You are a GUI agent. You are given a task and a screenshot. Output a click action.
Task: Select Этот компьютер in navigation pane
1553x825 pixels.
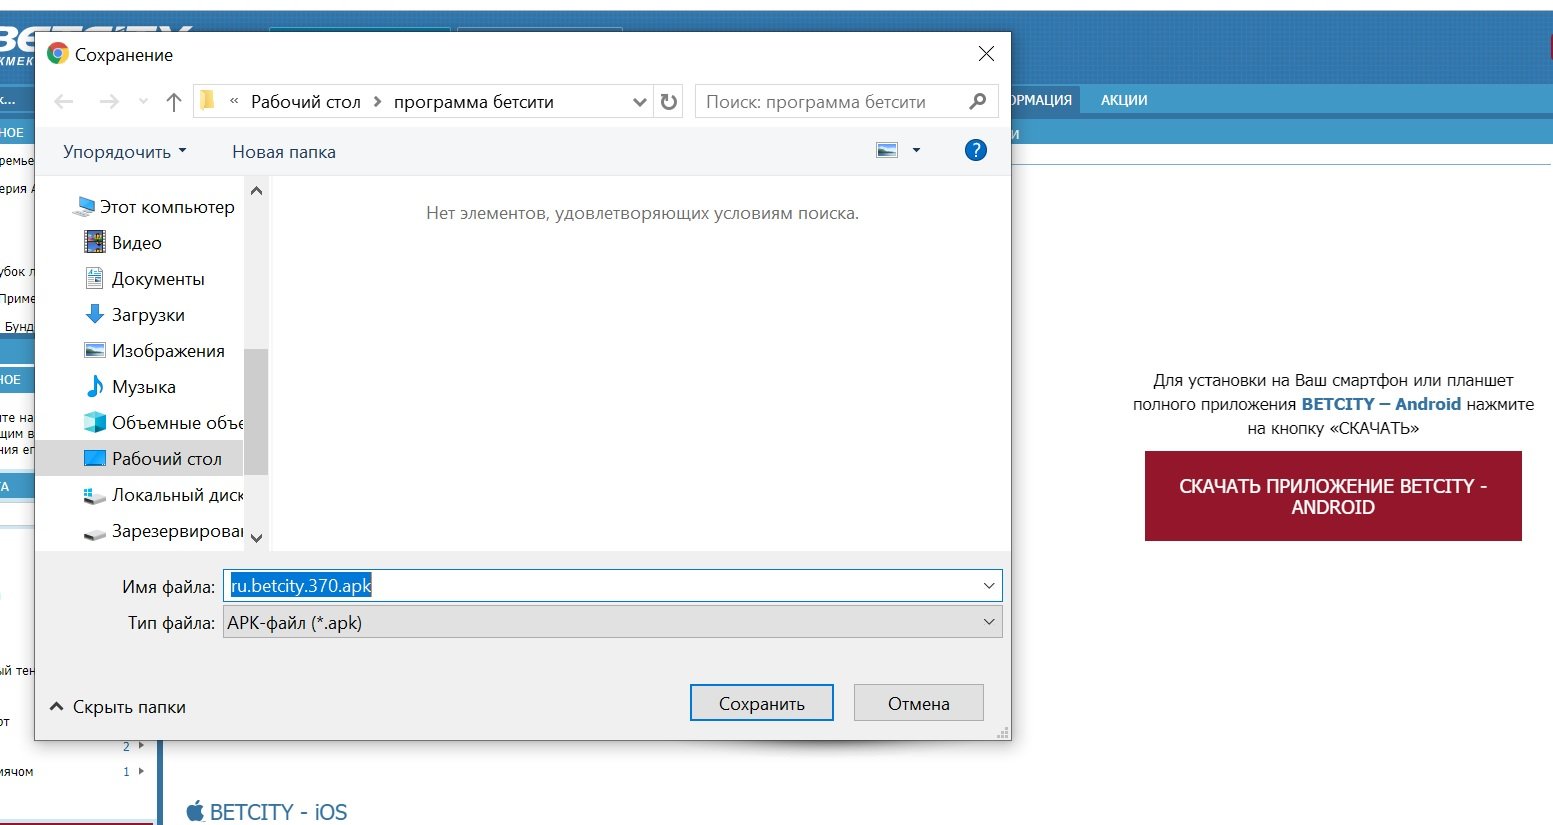(166, 207)
